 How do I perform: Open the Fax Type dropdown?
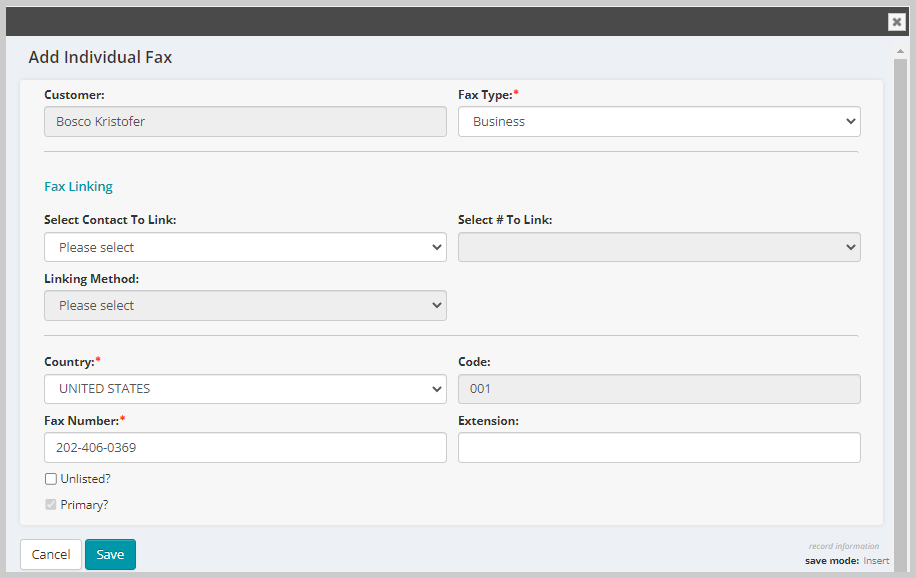[659, 122]
